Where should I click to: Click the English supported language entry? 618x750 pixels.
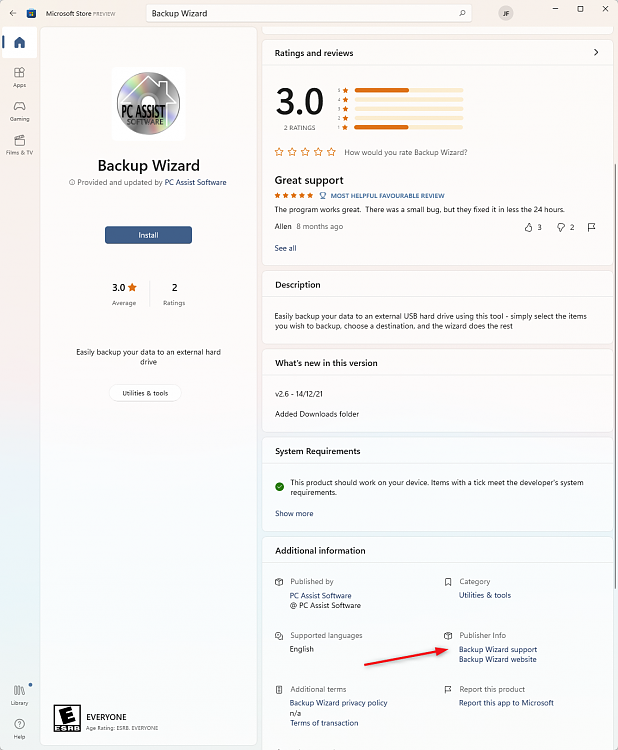tap(302, 649)
